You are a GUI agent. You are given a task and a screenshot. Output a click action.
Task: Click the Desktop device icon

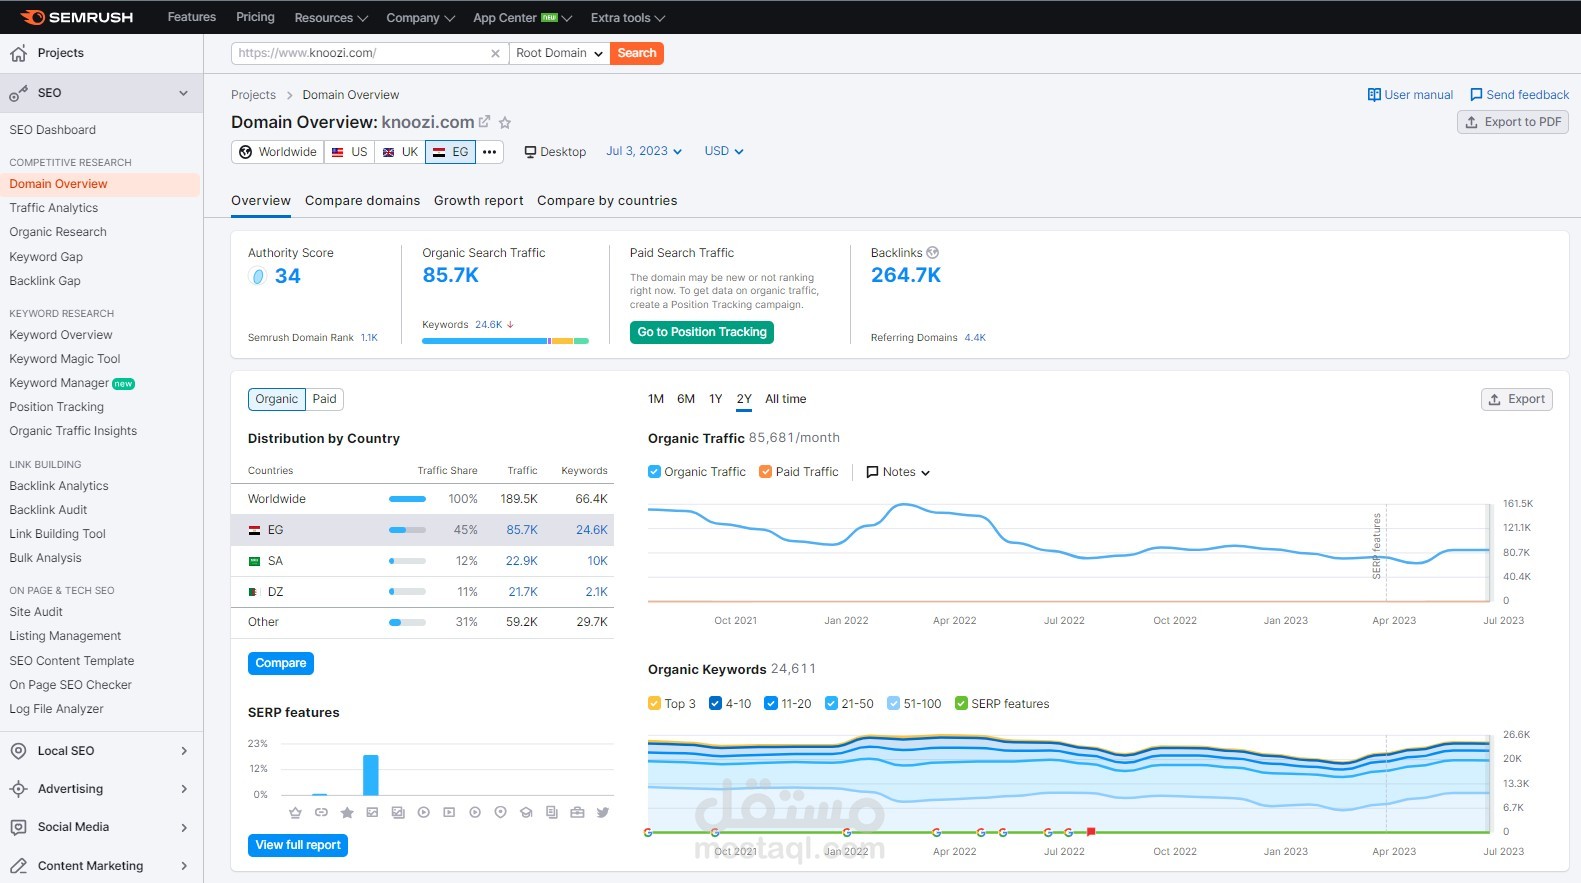(530, 152)
